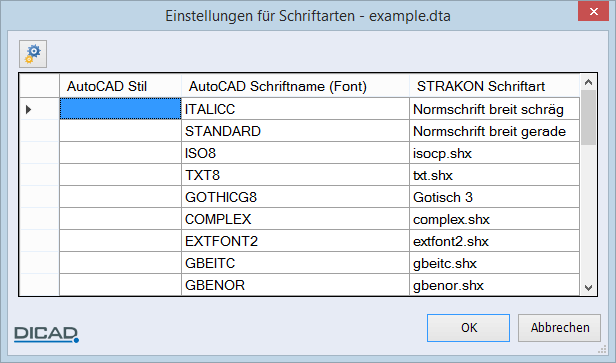Confirm with the OK button
The width and height of the screenshot is (616, 363).
468,328
